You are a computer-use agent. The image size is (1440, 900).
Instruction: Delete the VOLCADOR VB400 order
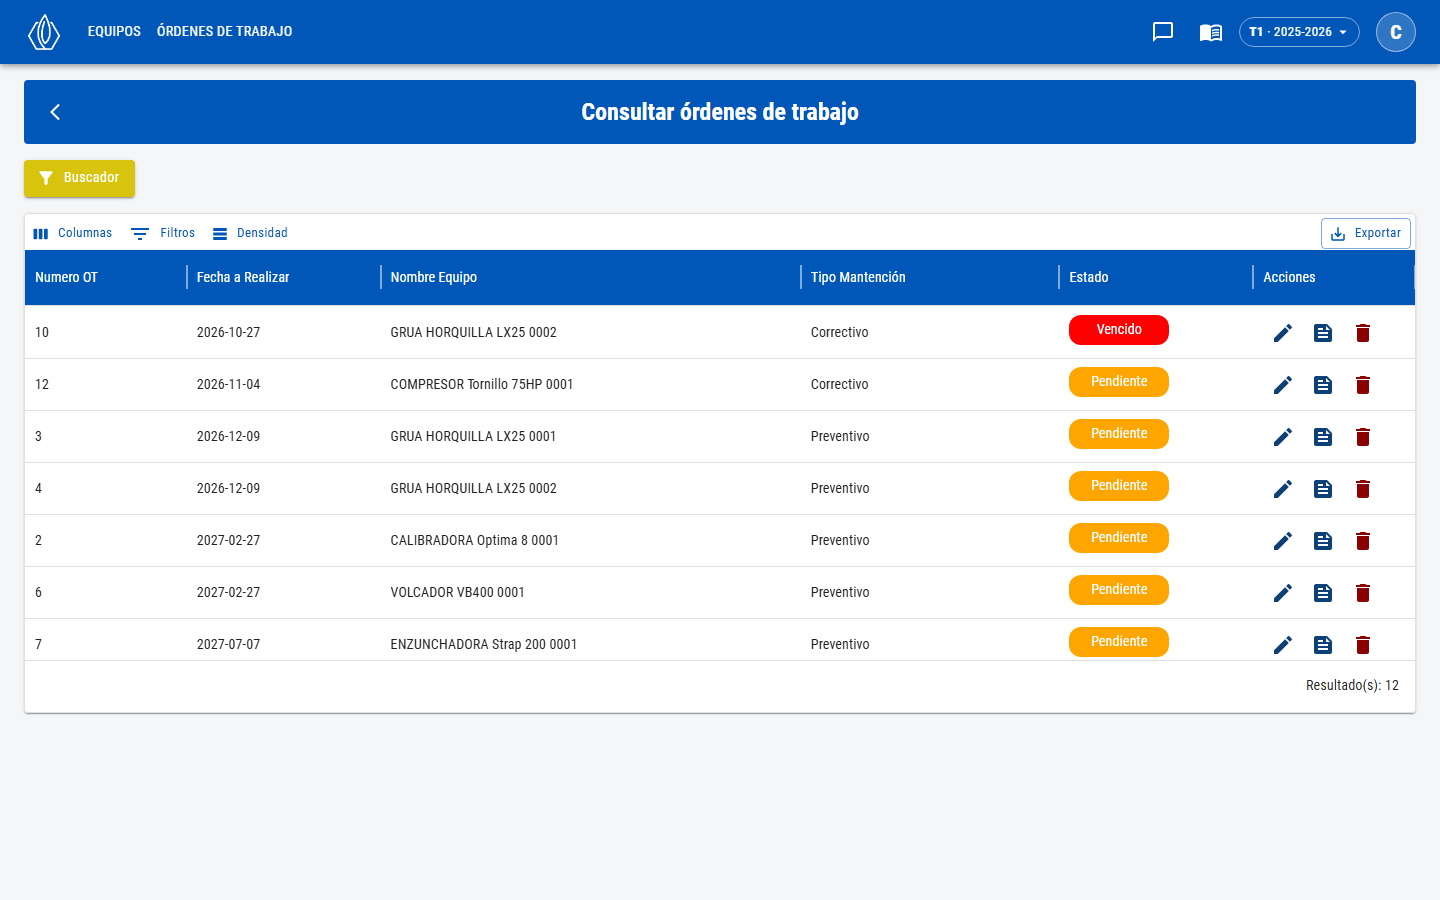point(1363,593)
